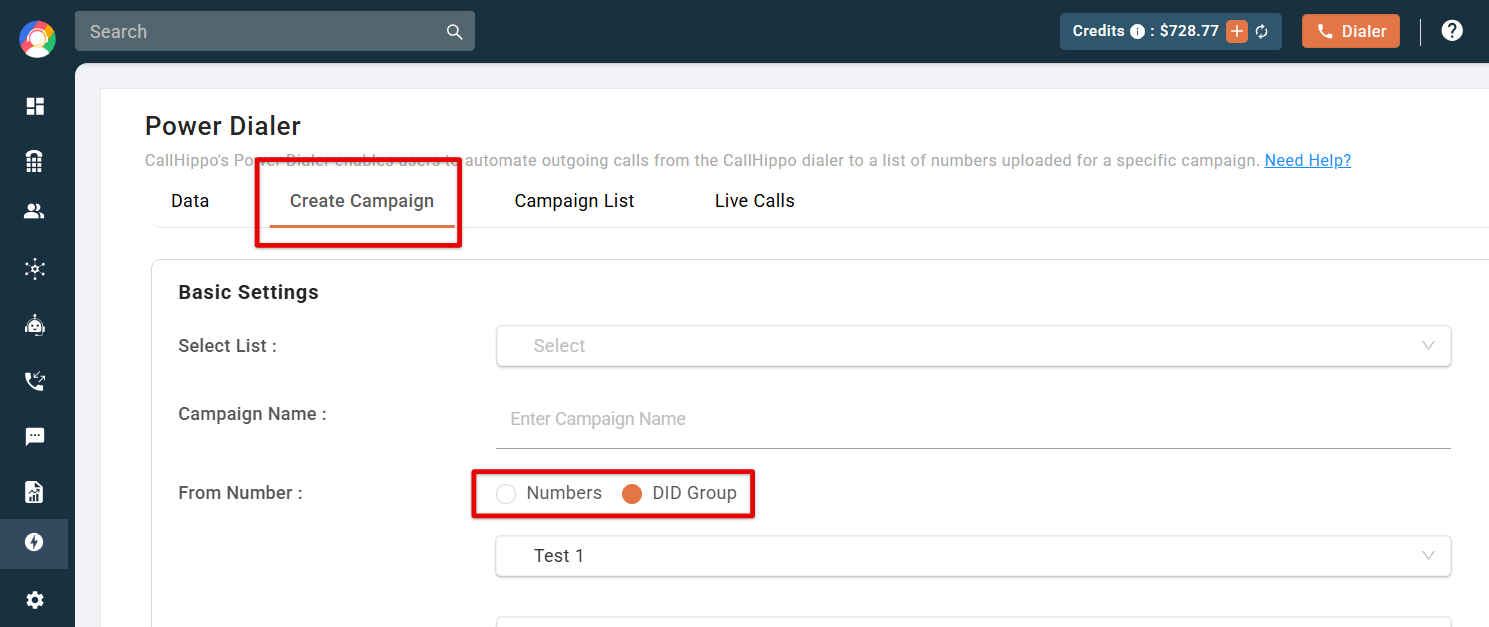Add credits with the plus icon
Image resolution: width=1489 pixels, height=627 pixels.
[1237, 31]
